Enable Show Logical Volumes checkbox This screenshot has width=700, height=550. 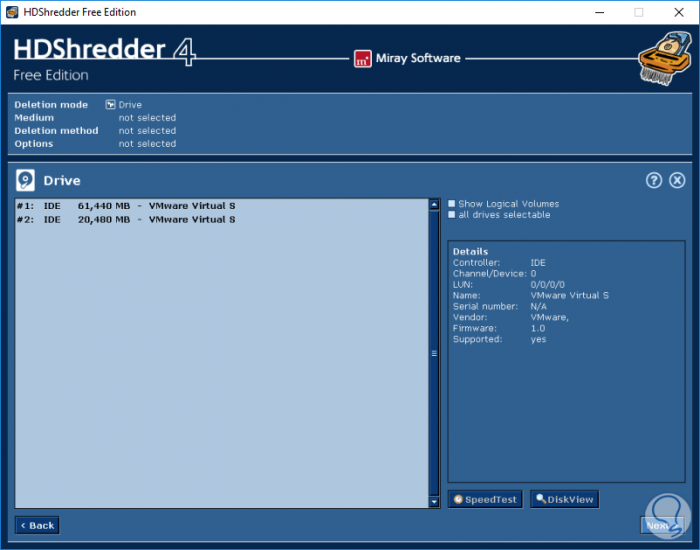451,204
